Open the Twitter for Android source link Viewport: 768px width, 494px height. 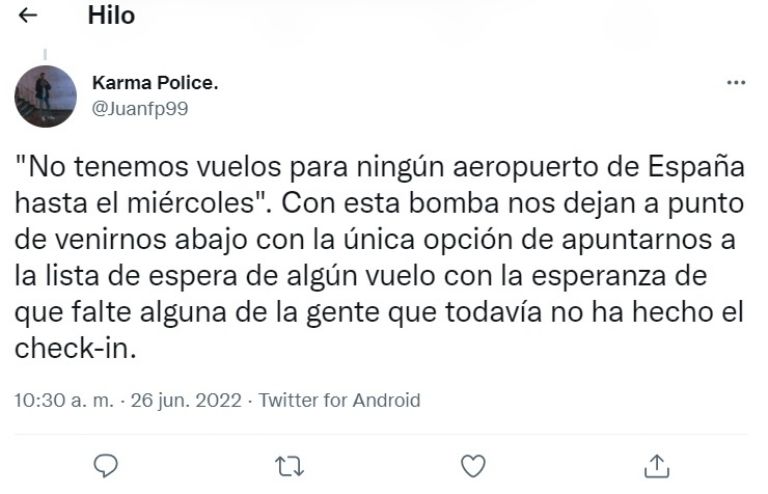[339, 400]
